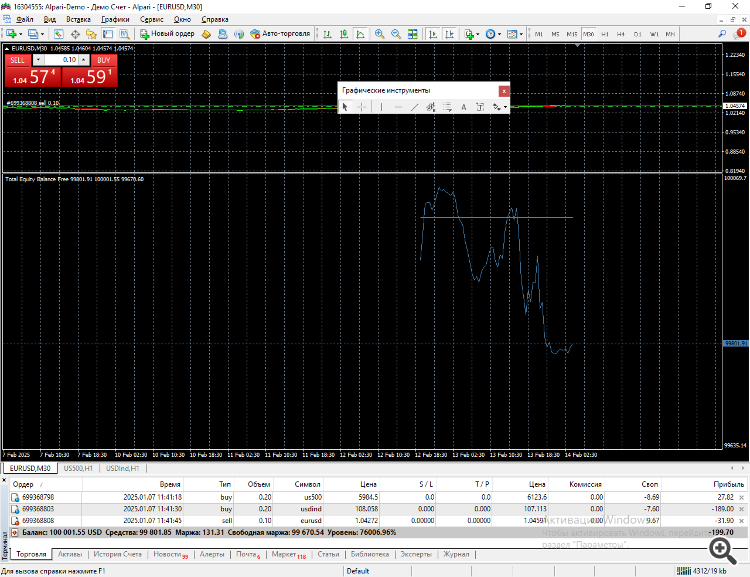This screenshot has width=750, height=577.
Task: Increase the trade volume arrow
Action: pyautogui.click(x=84, y=59)
